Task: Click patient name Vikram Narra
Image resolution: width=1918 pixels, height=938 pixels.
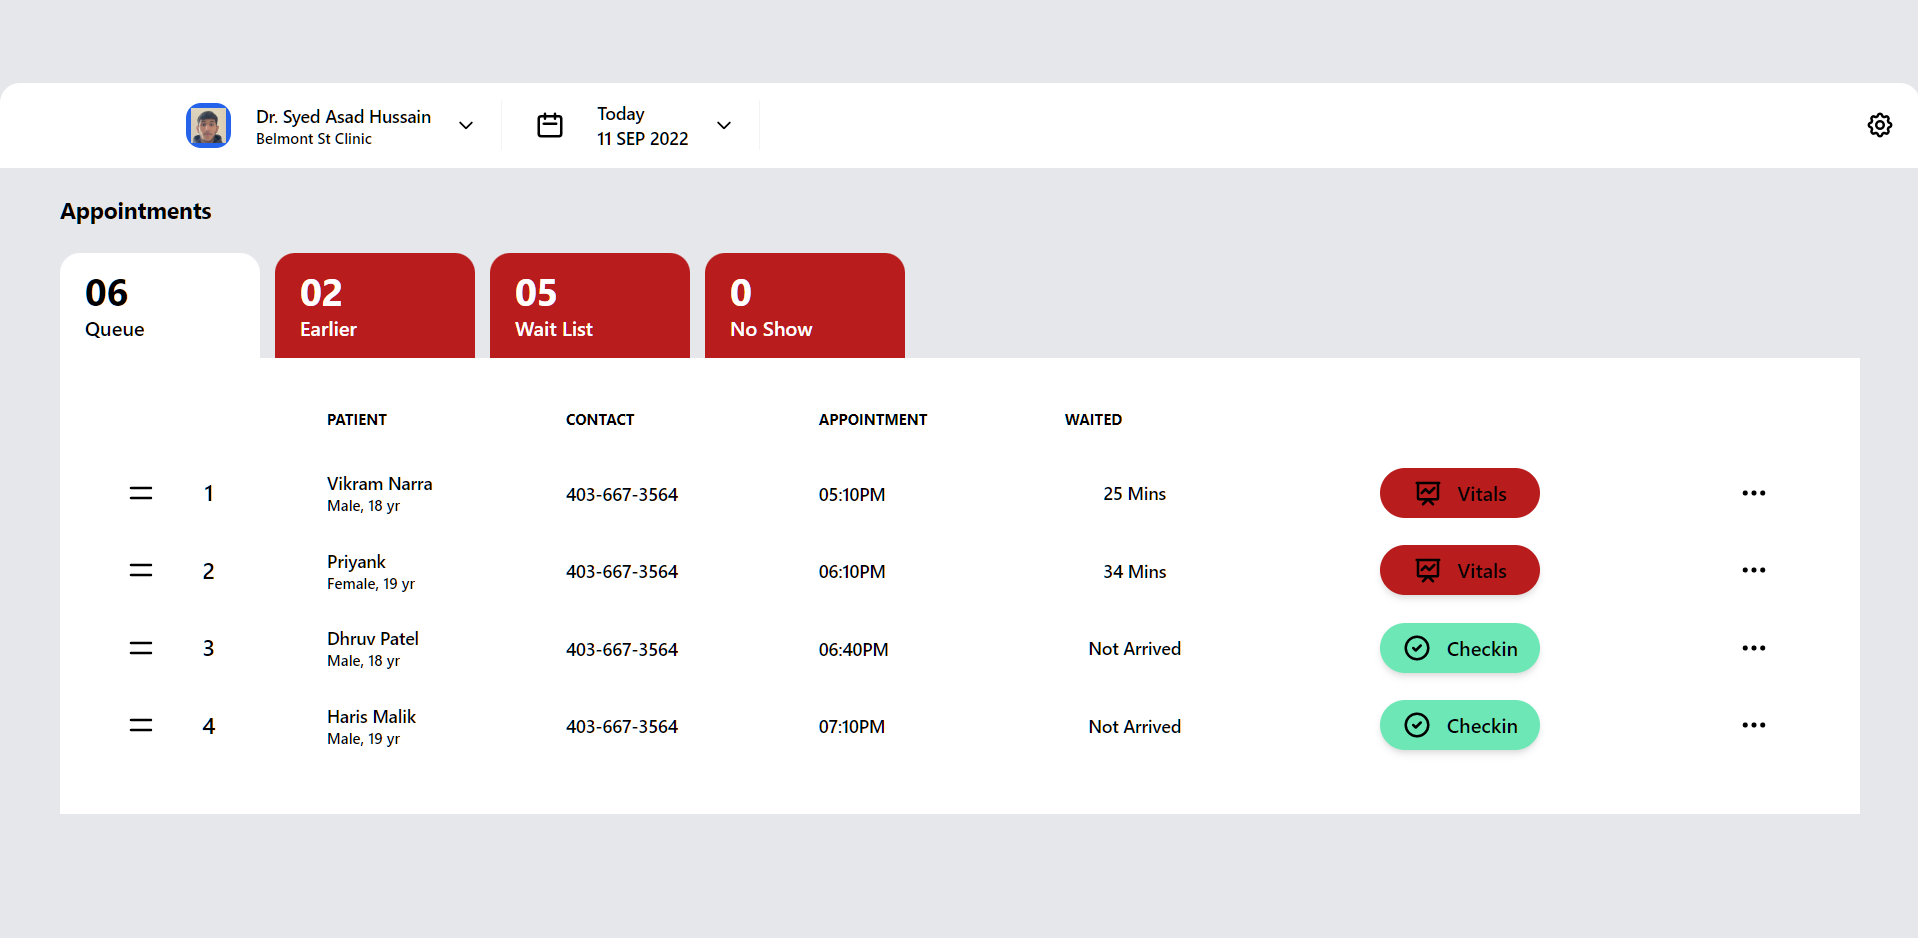Action: tap(380, 484)
